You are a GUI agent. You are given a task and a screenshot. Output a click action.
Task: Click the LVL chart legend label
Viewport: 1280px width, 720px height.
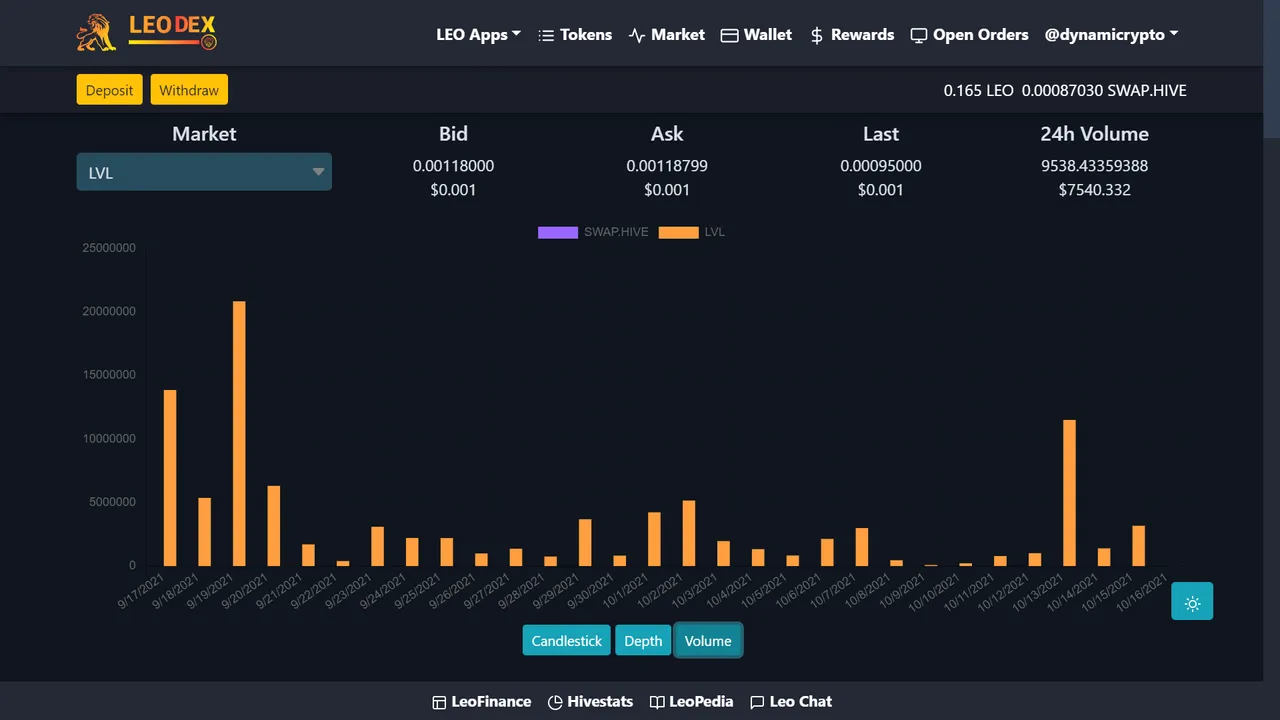715,232
